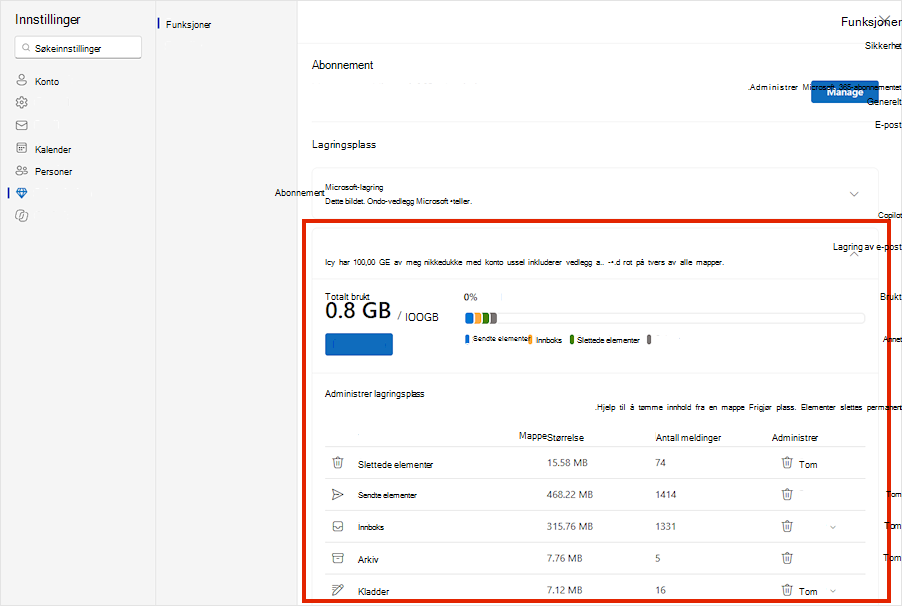Viewport: 902px width, 606px height.
Task: Click Tøm trash icon for Innboks
Action: coord(787,526)
